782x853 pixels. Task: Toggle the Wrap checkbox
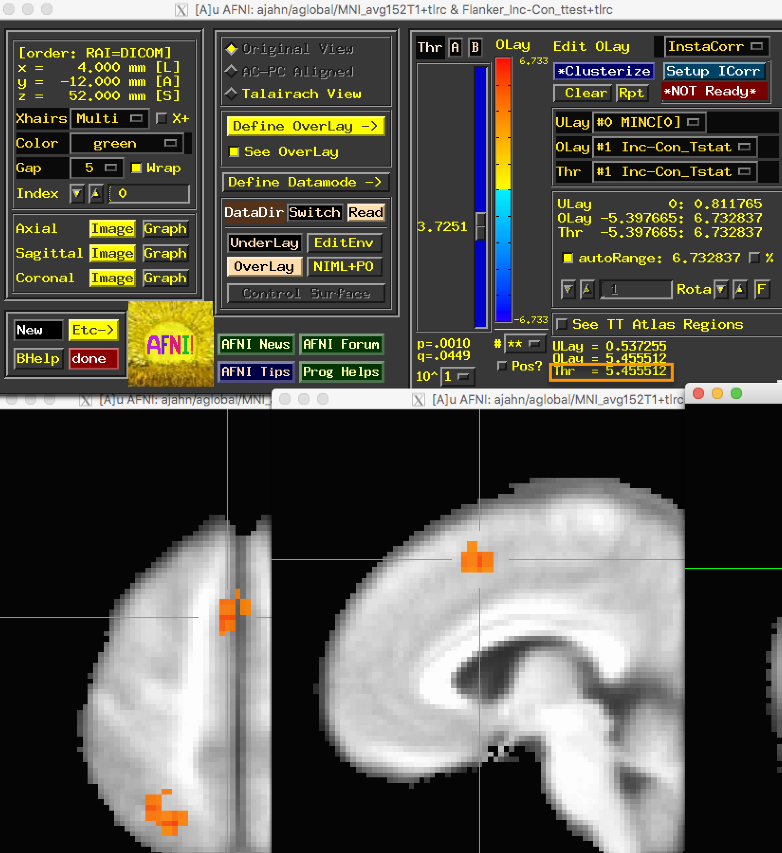click(137, 168)
